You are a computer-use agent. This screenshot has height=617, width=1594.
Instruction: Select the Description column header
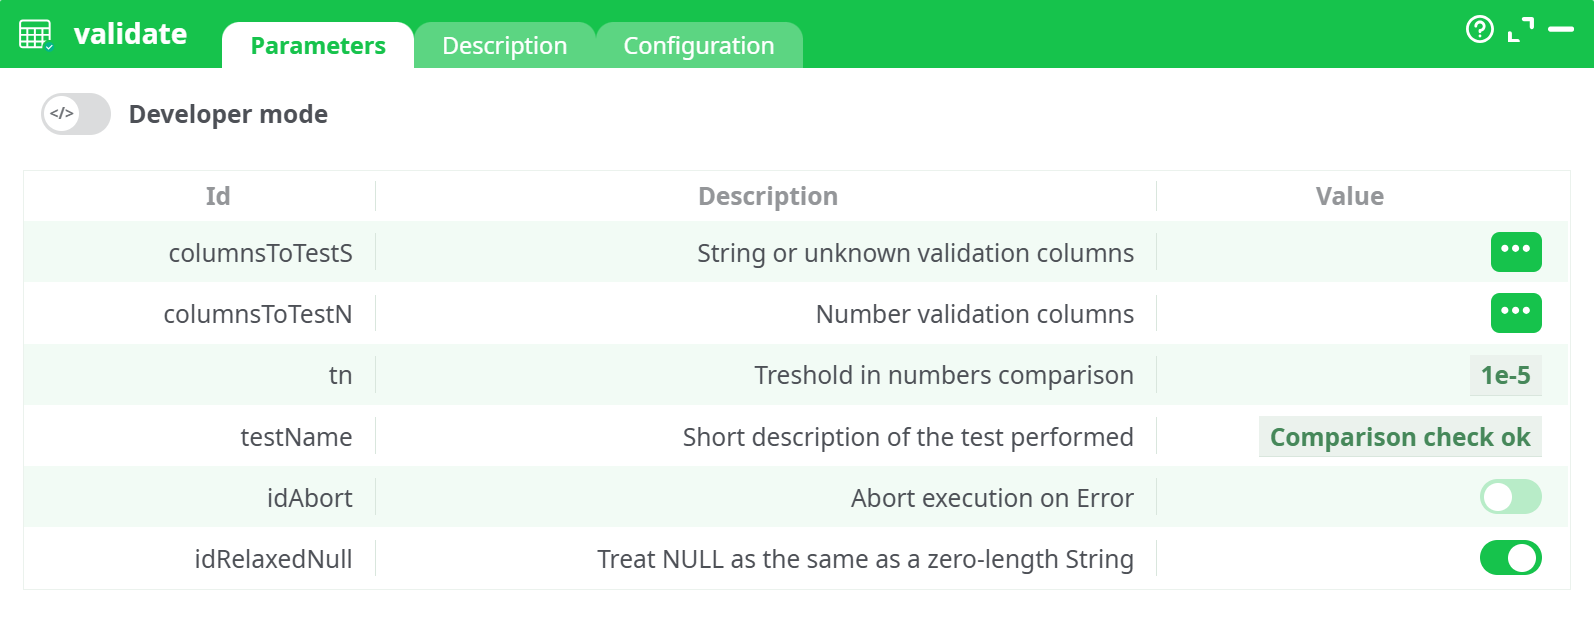(766, 196)
